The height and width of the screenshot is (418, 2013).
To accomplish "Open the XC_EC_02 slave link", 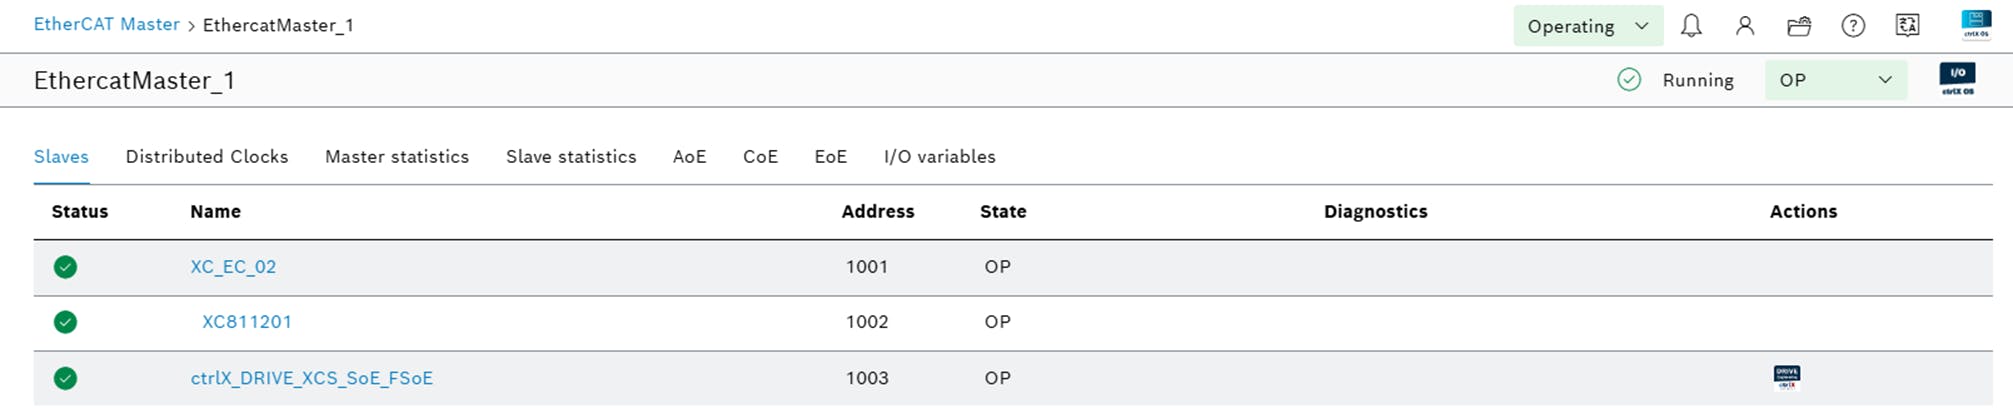I will [x=233, y=267].
